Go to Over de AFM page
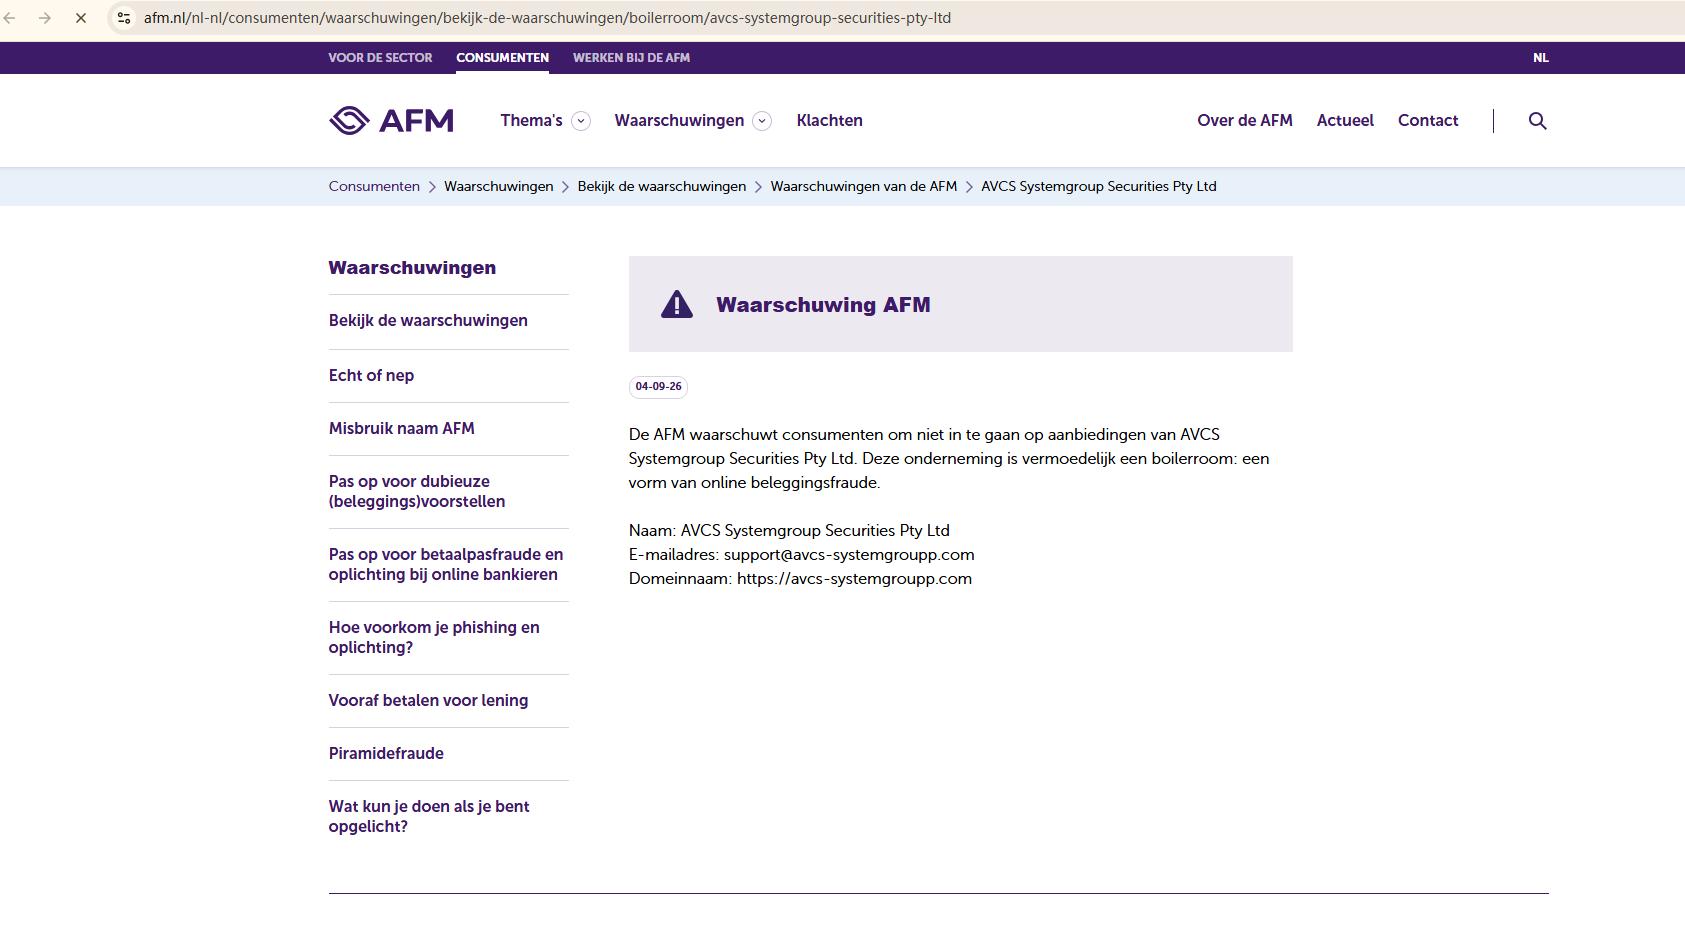 pyautogui.click(x=1245, y=121)
